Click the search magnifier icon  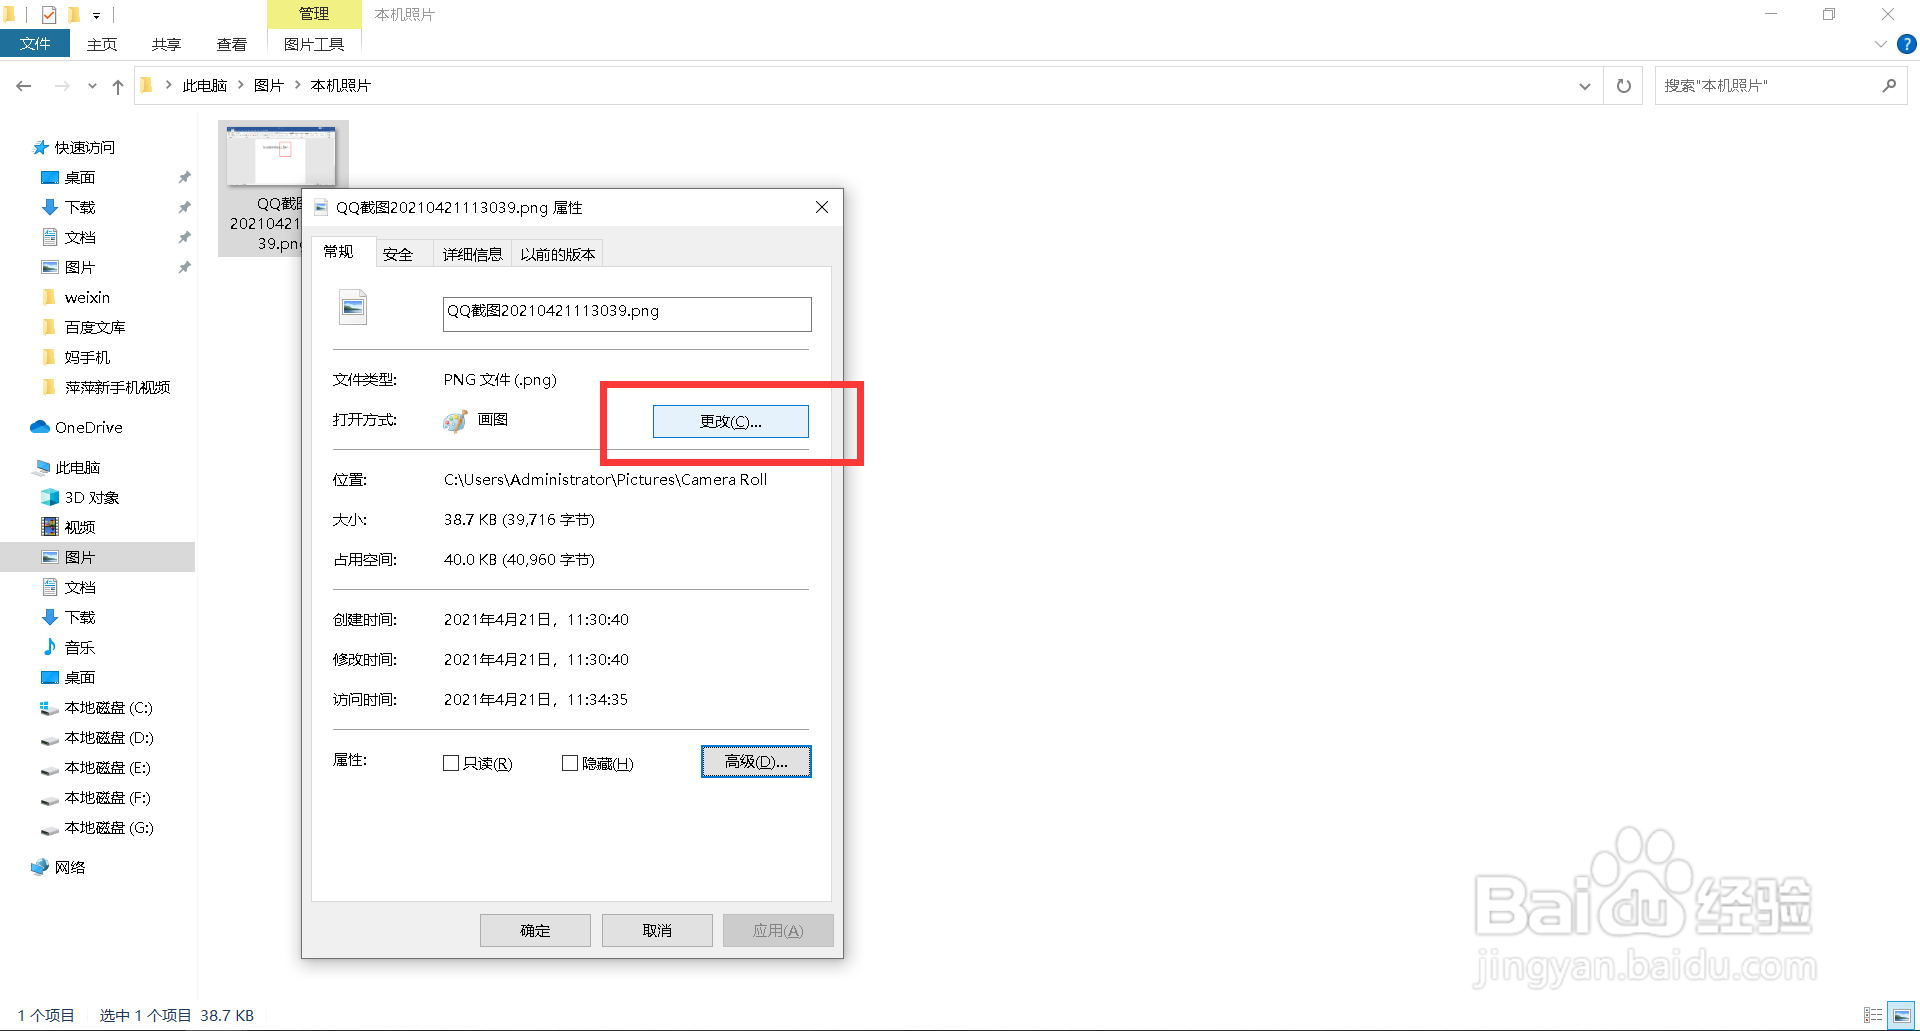click(1889, 86)
